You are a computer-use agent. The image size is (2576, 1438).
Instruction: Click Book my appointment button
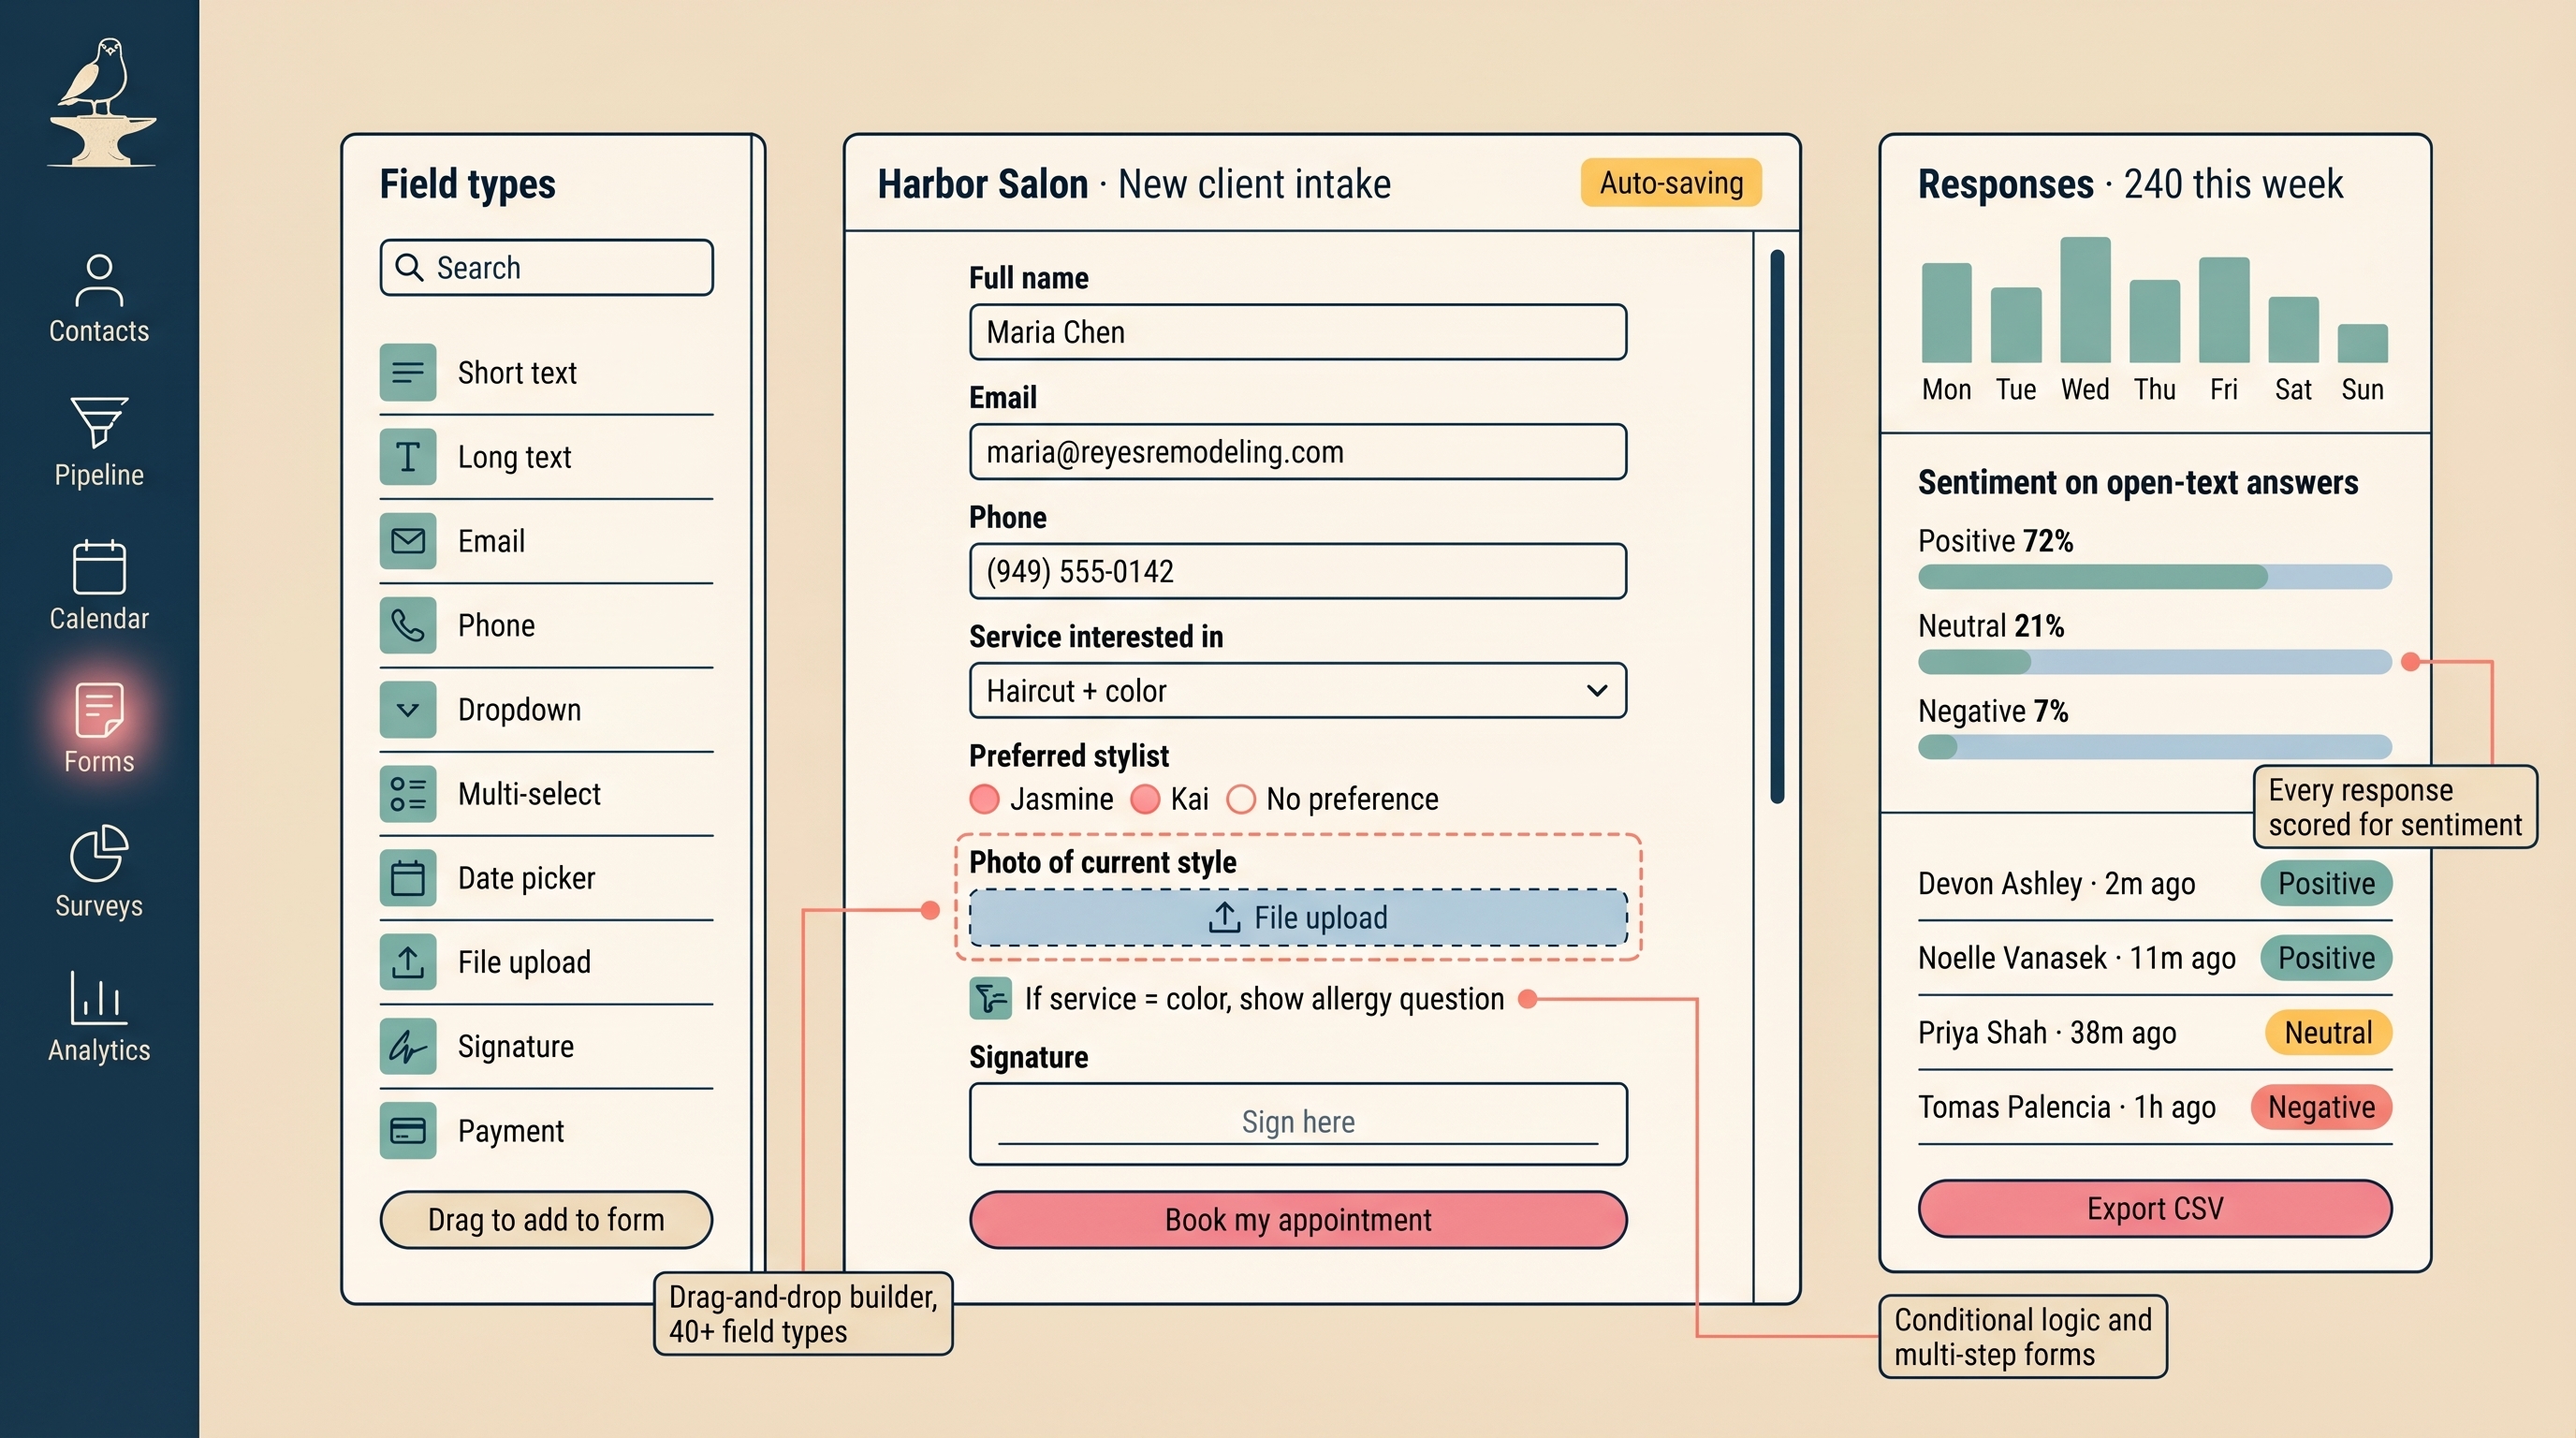coord(1298,1219)
